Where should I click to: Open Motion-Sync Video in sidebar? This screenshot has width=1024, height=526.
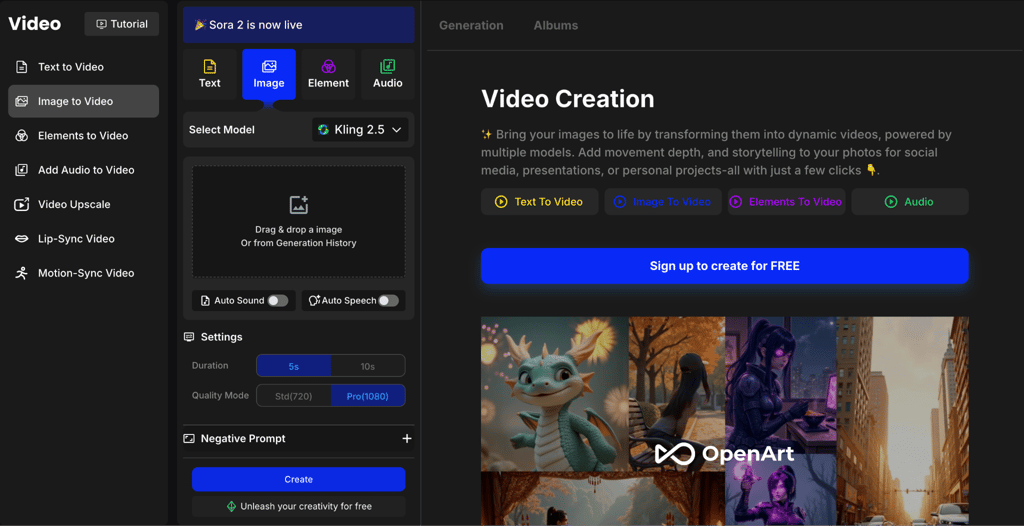(x=84, y=273)
